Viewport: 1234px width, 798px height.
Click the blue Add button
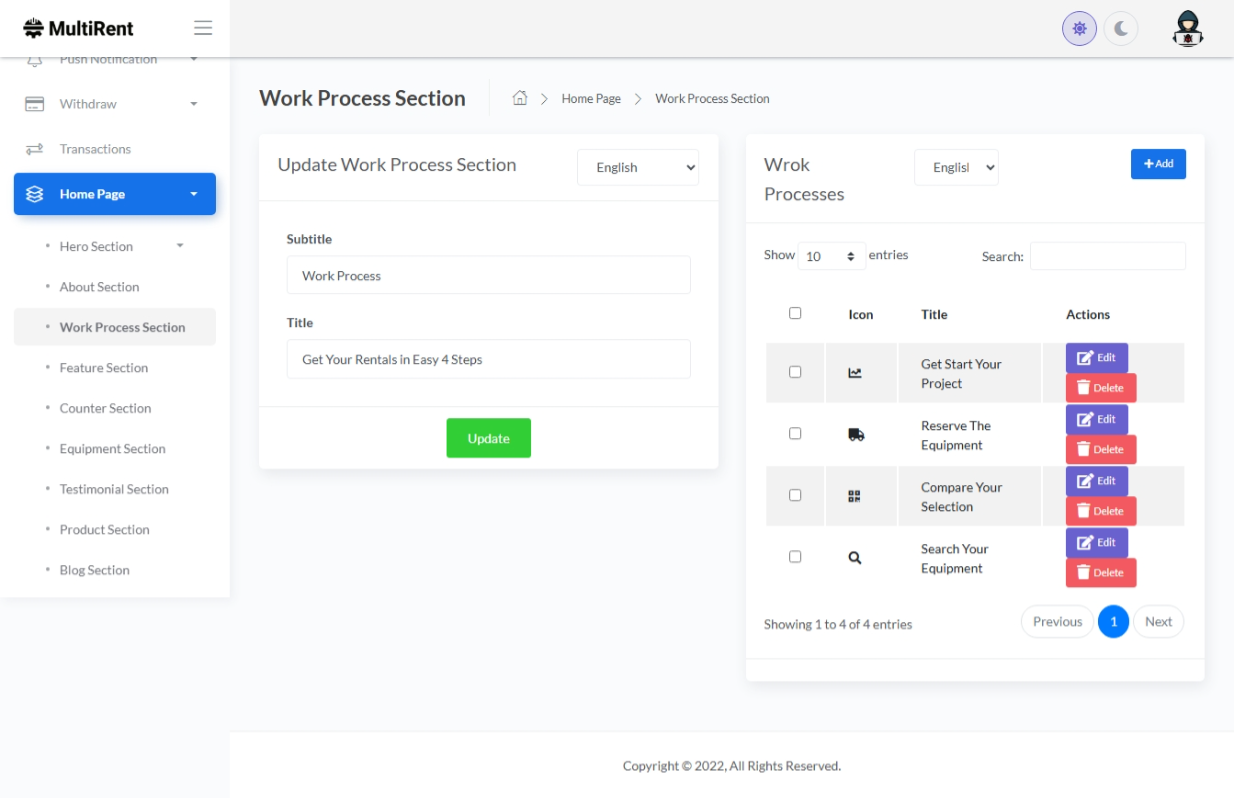[x=1157, y=164]
